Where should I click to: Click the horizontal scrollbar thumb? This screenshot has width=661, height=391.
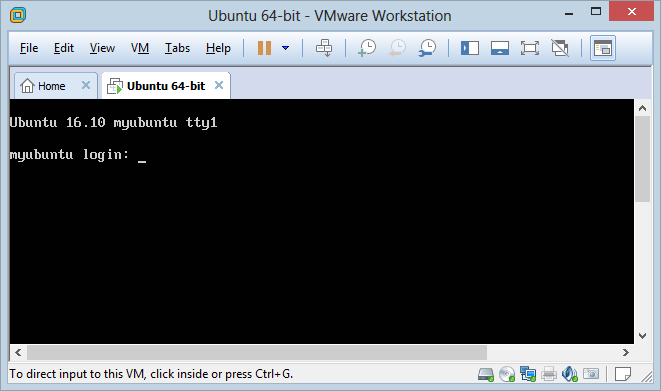click(257, 352)
